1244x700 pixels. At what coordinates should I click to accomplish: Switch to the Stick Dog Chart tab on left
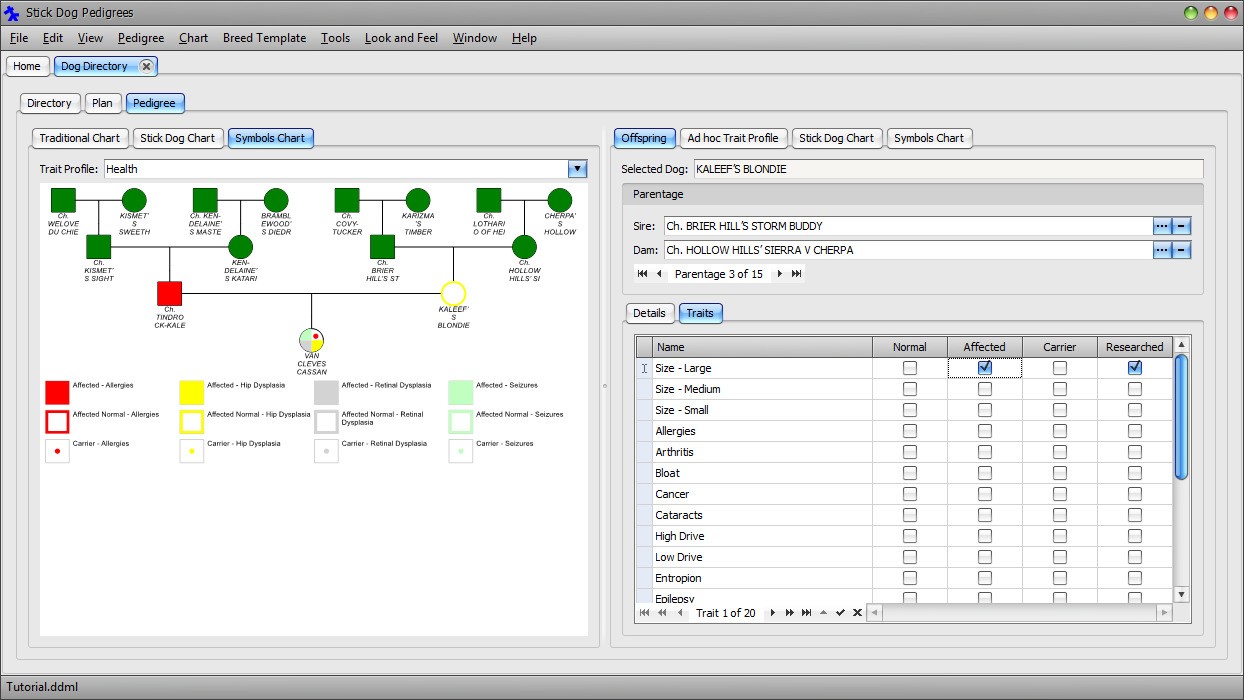pos(177,138)
